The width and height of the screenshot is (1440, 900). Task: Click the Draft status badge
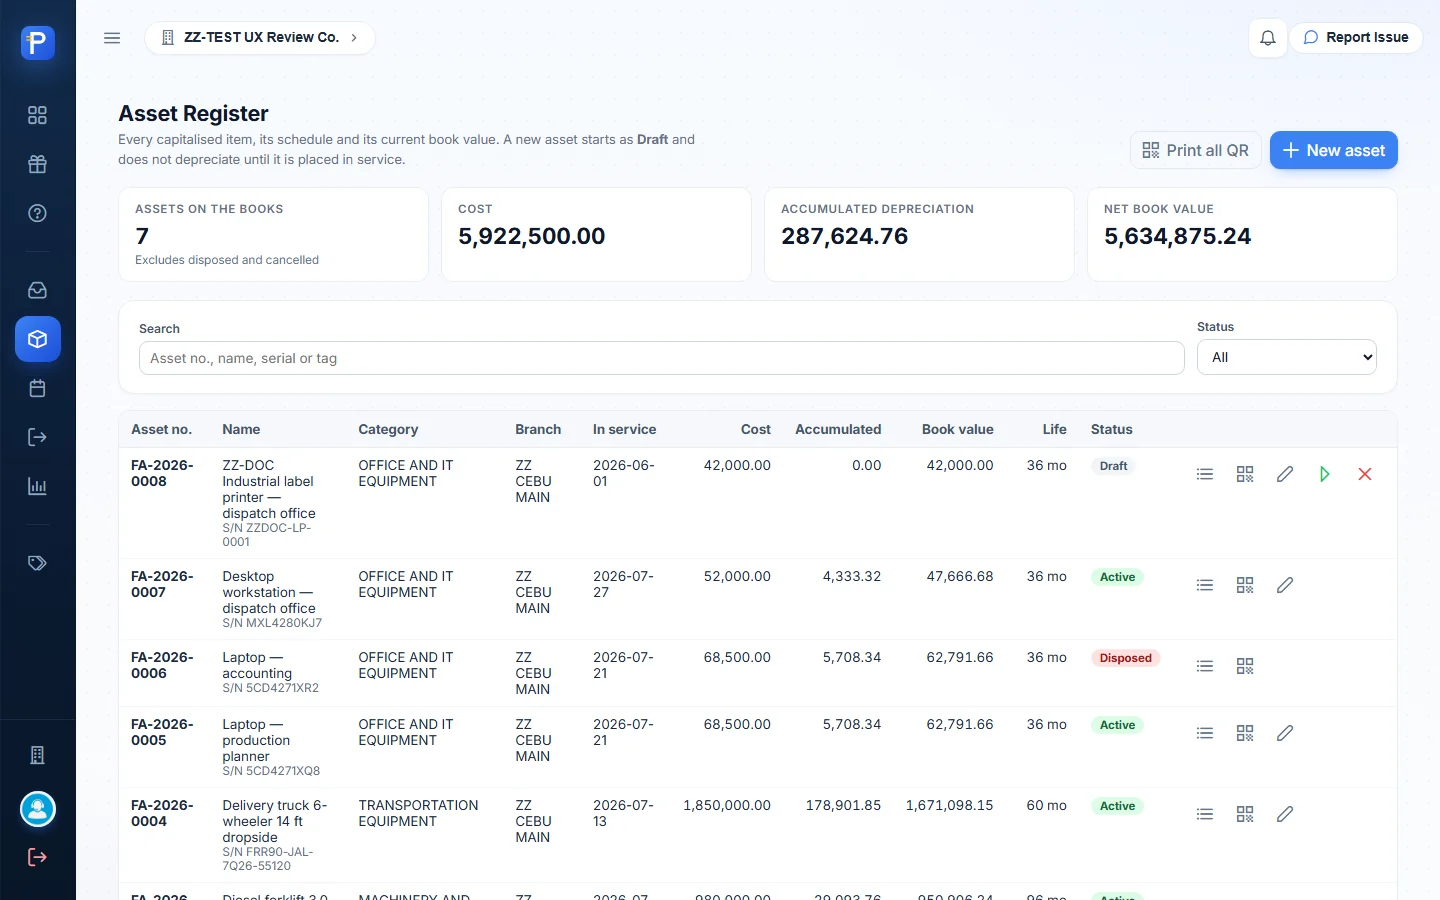[x=1113, y=466]
